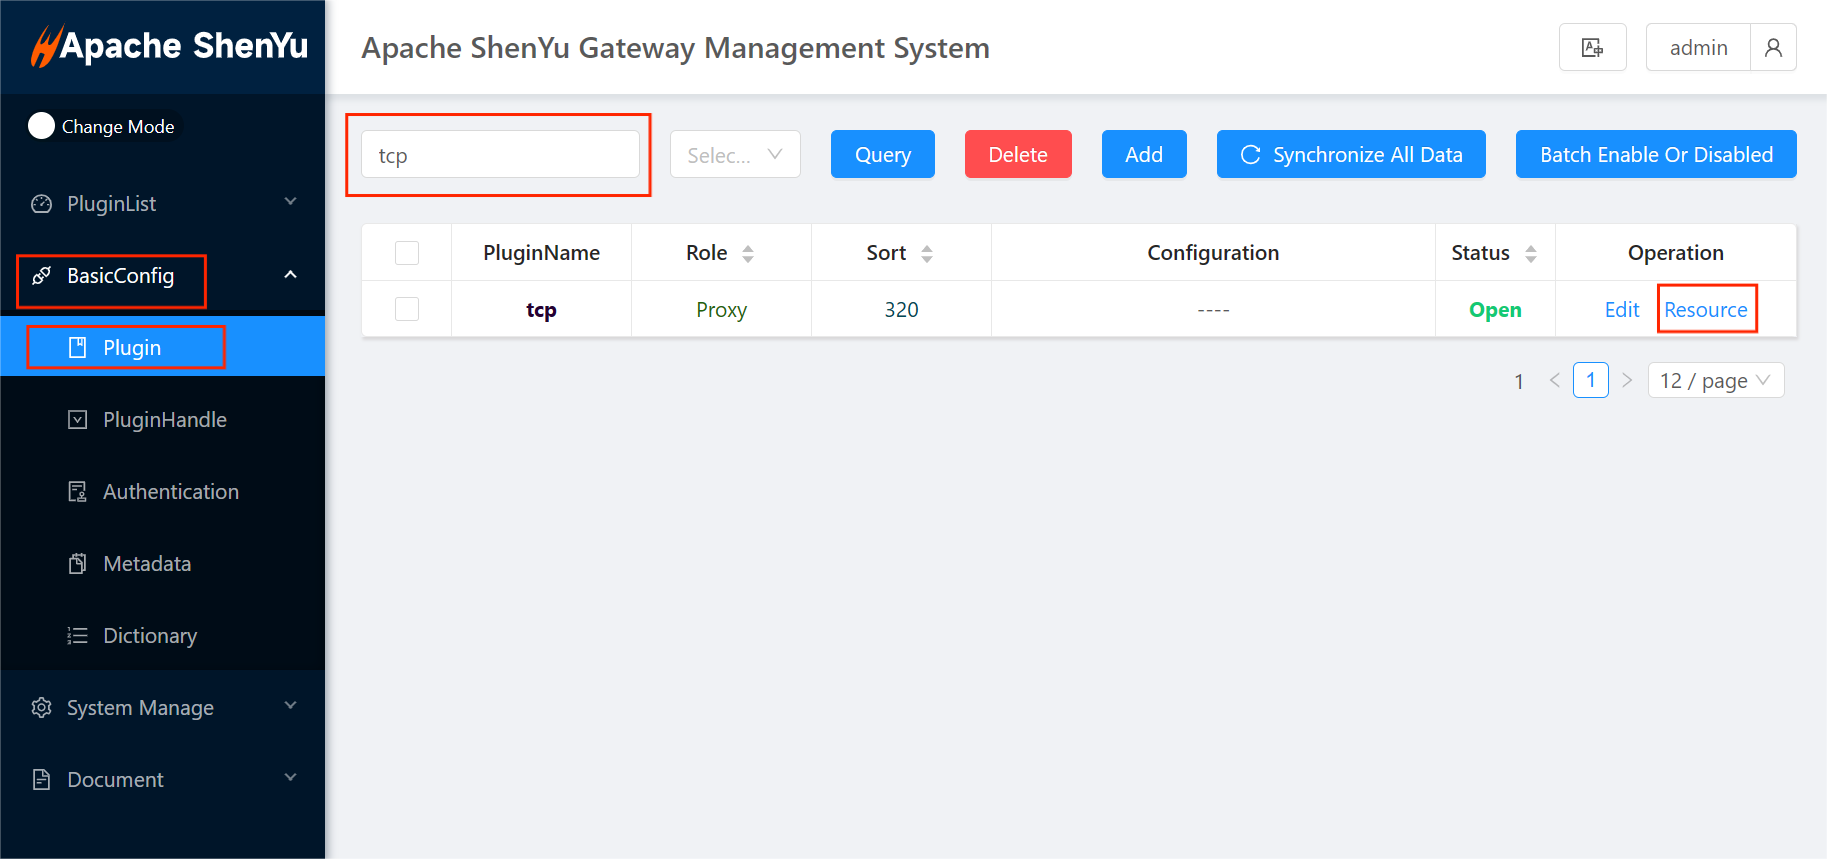
Task: Click the language translate icon in header
Action: click(1592, 47)
